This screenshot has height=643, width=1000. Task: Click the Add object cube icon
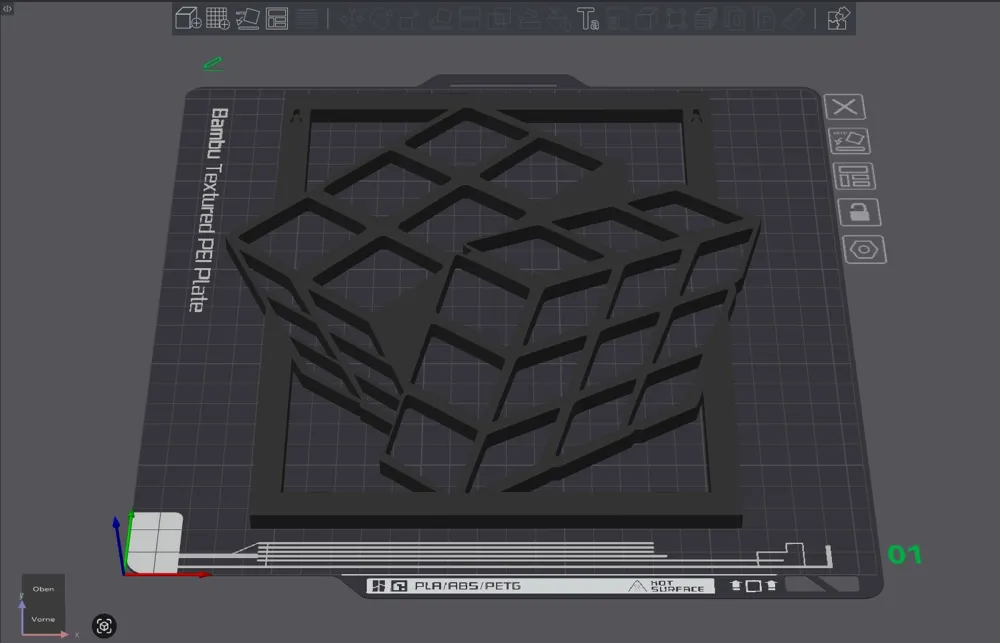click(x=188, y=18)
